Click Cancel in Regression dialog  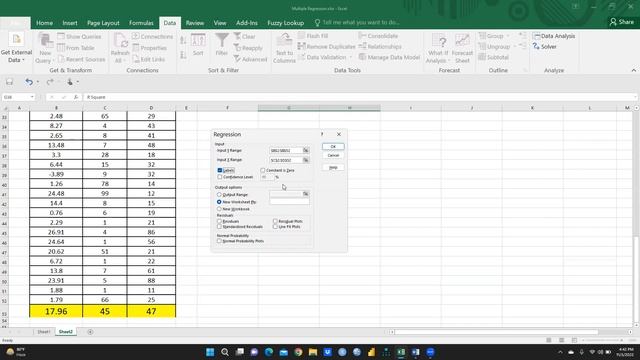point(333,156)
